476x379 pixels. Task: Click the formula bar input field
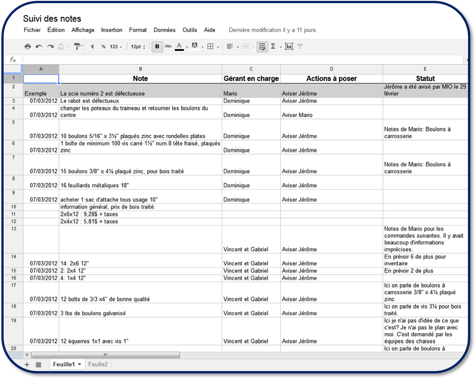[242, 60]
